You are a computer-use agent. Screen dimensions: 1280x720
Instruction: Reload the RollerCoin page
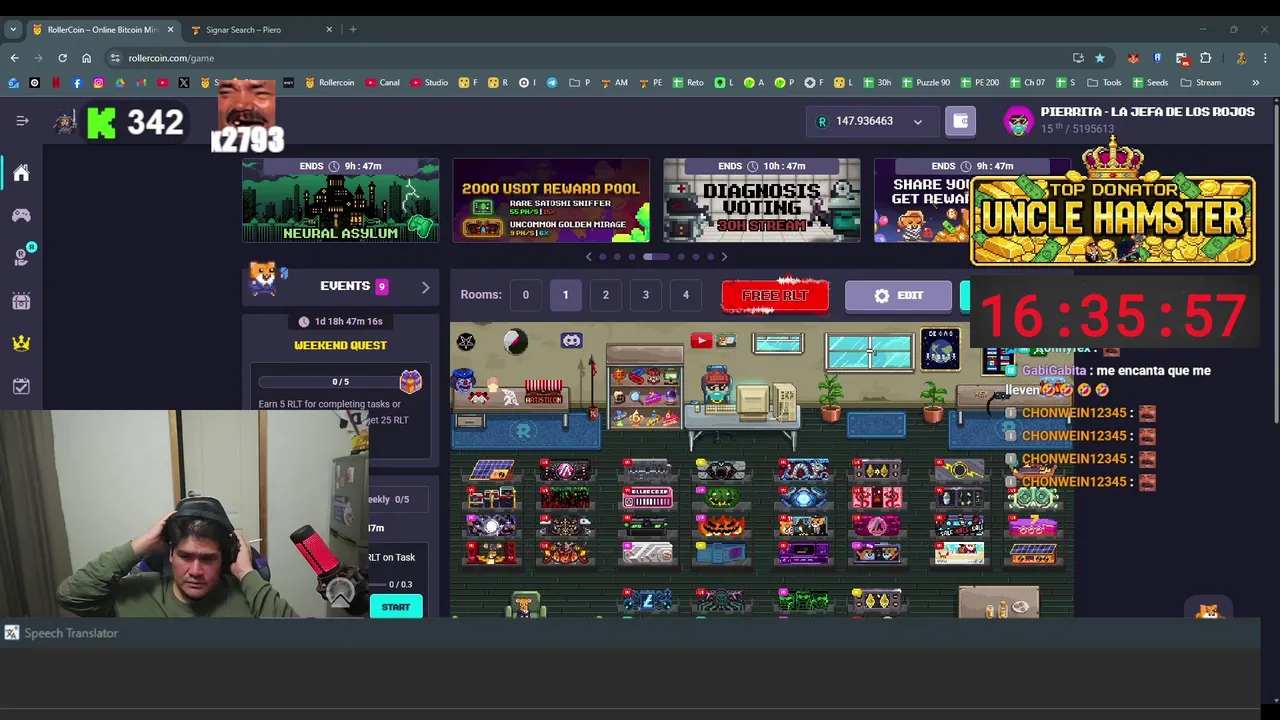[62, 58]
